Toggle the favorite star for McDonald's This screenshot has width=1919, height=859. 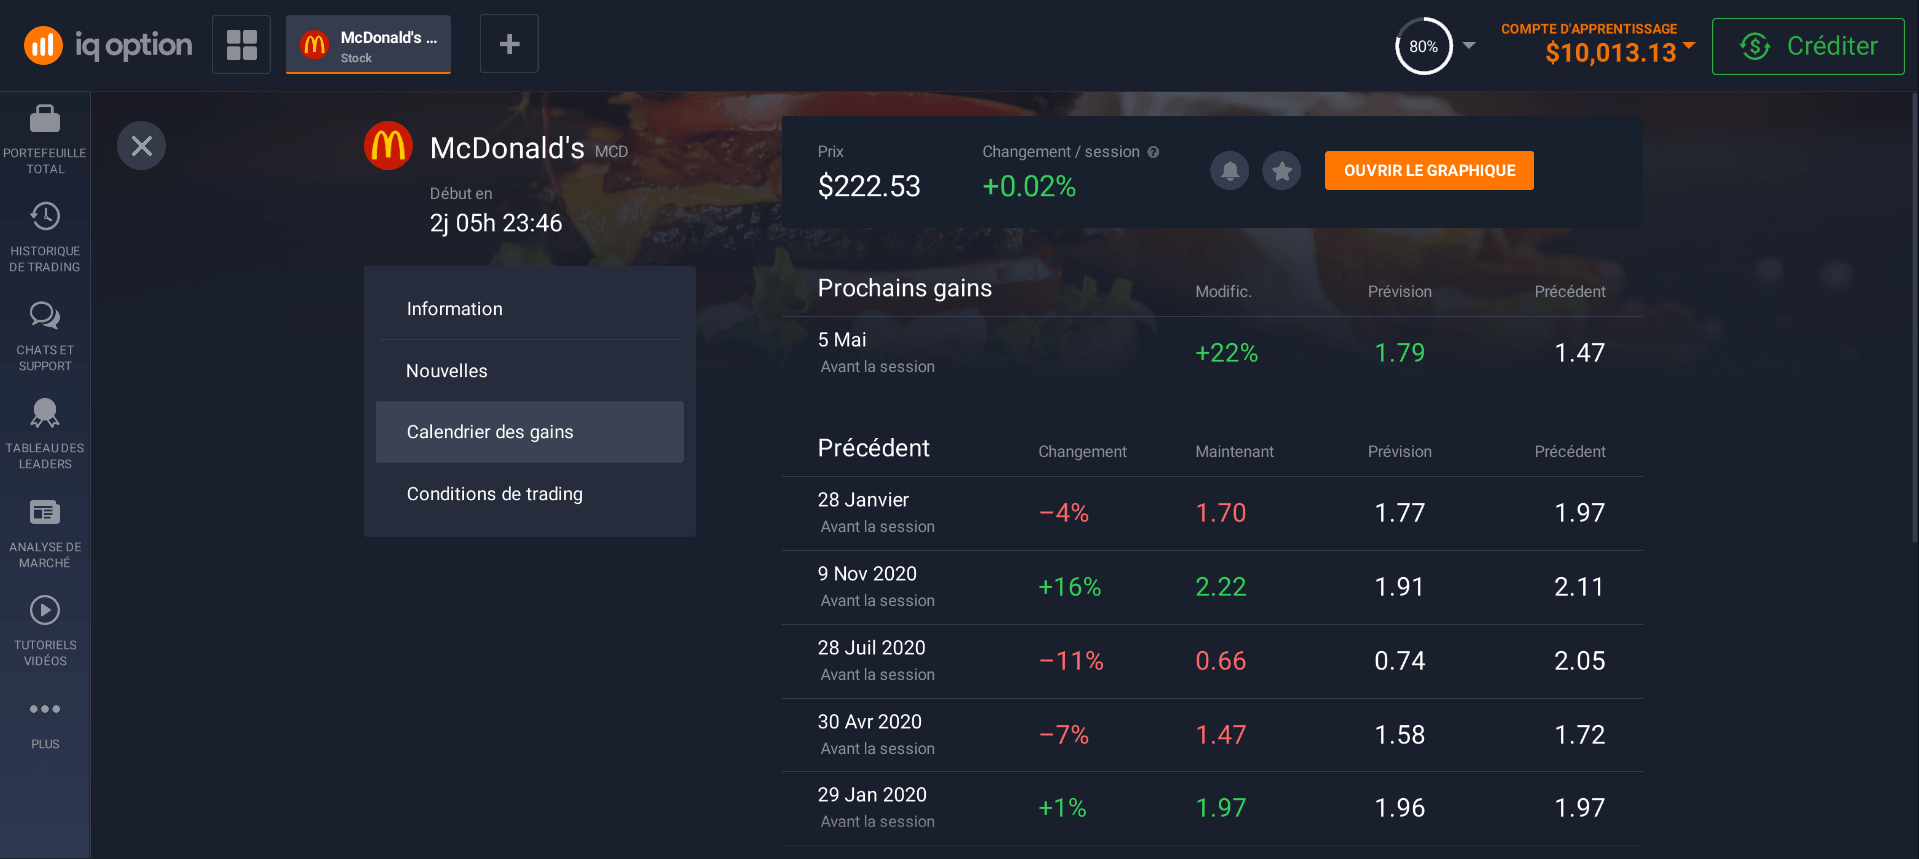[x=1281, y=171]
